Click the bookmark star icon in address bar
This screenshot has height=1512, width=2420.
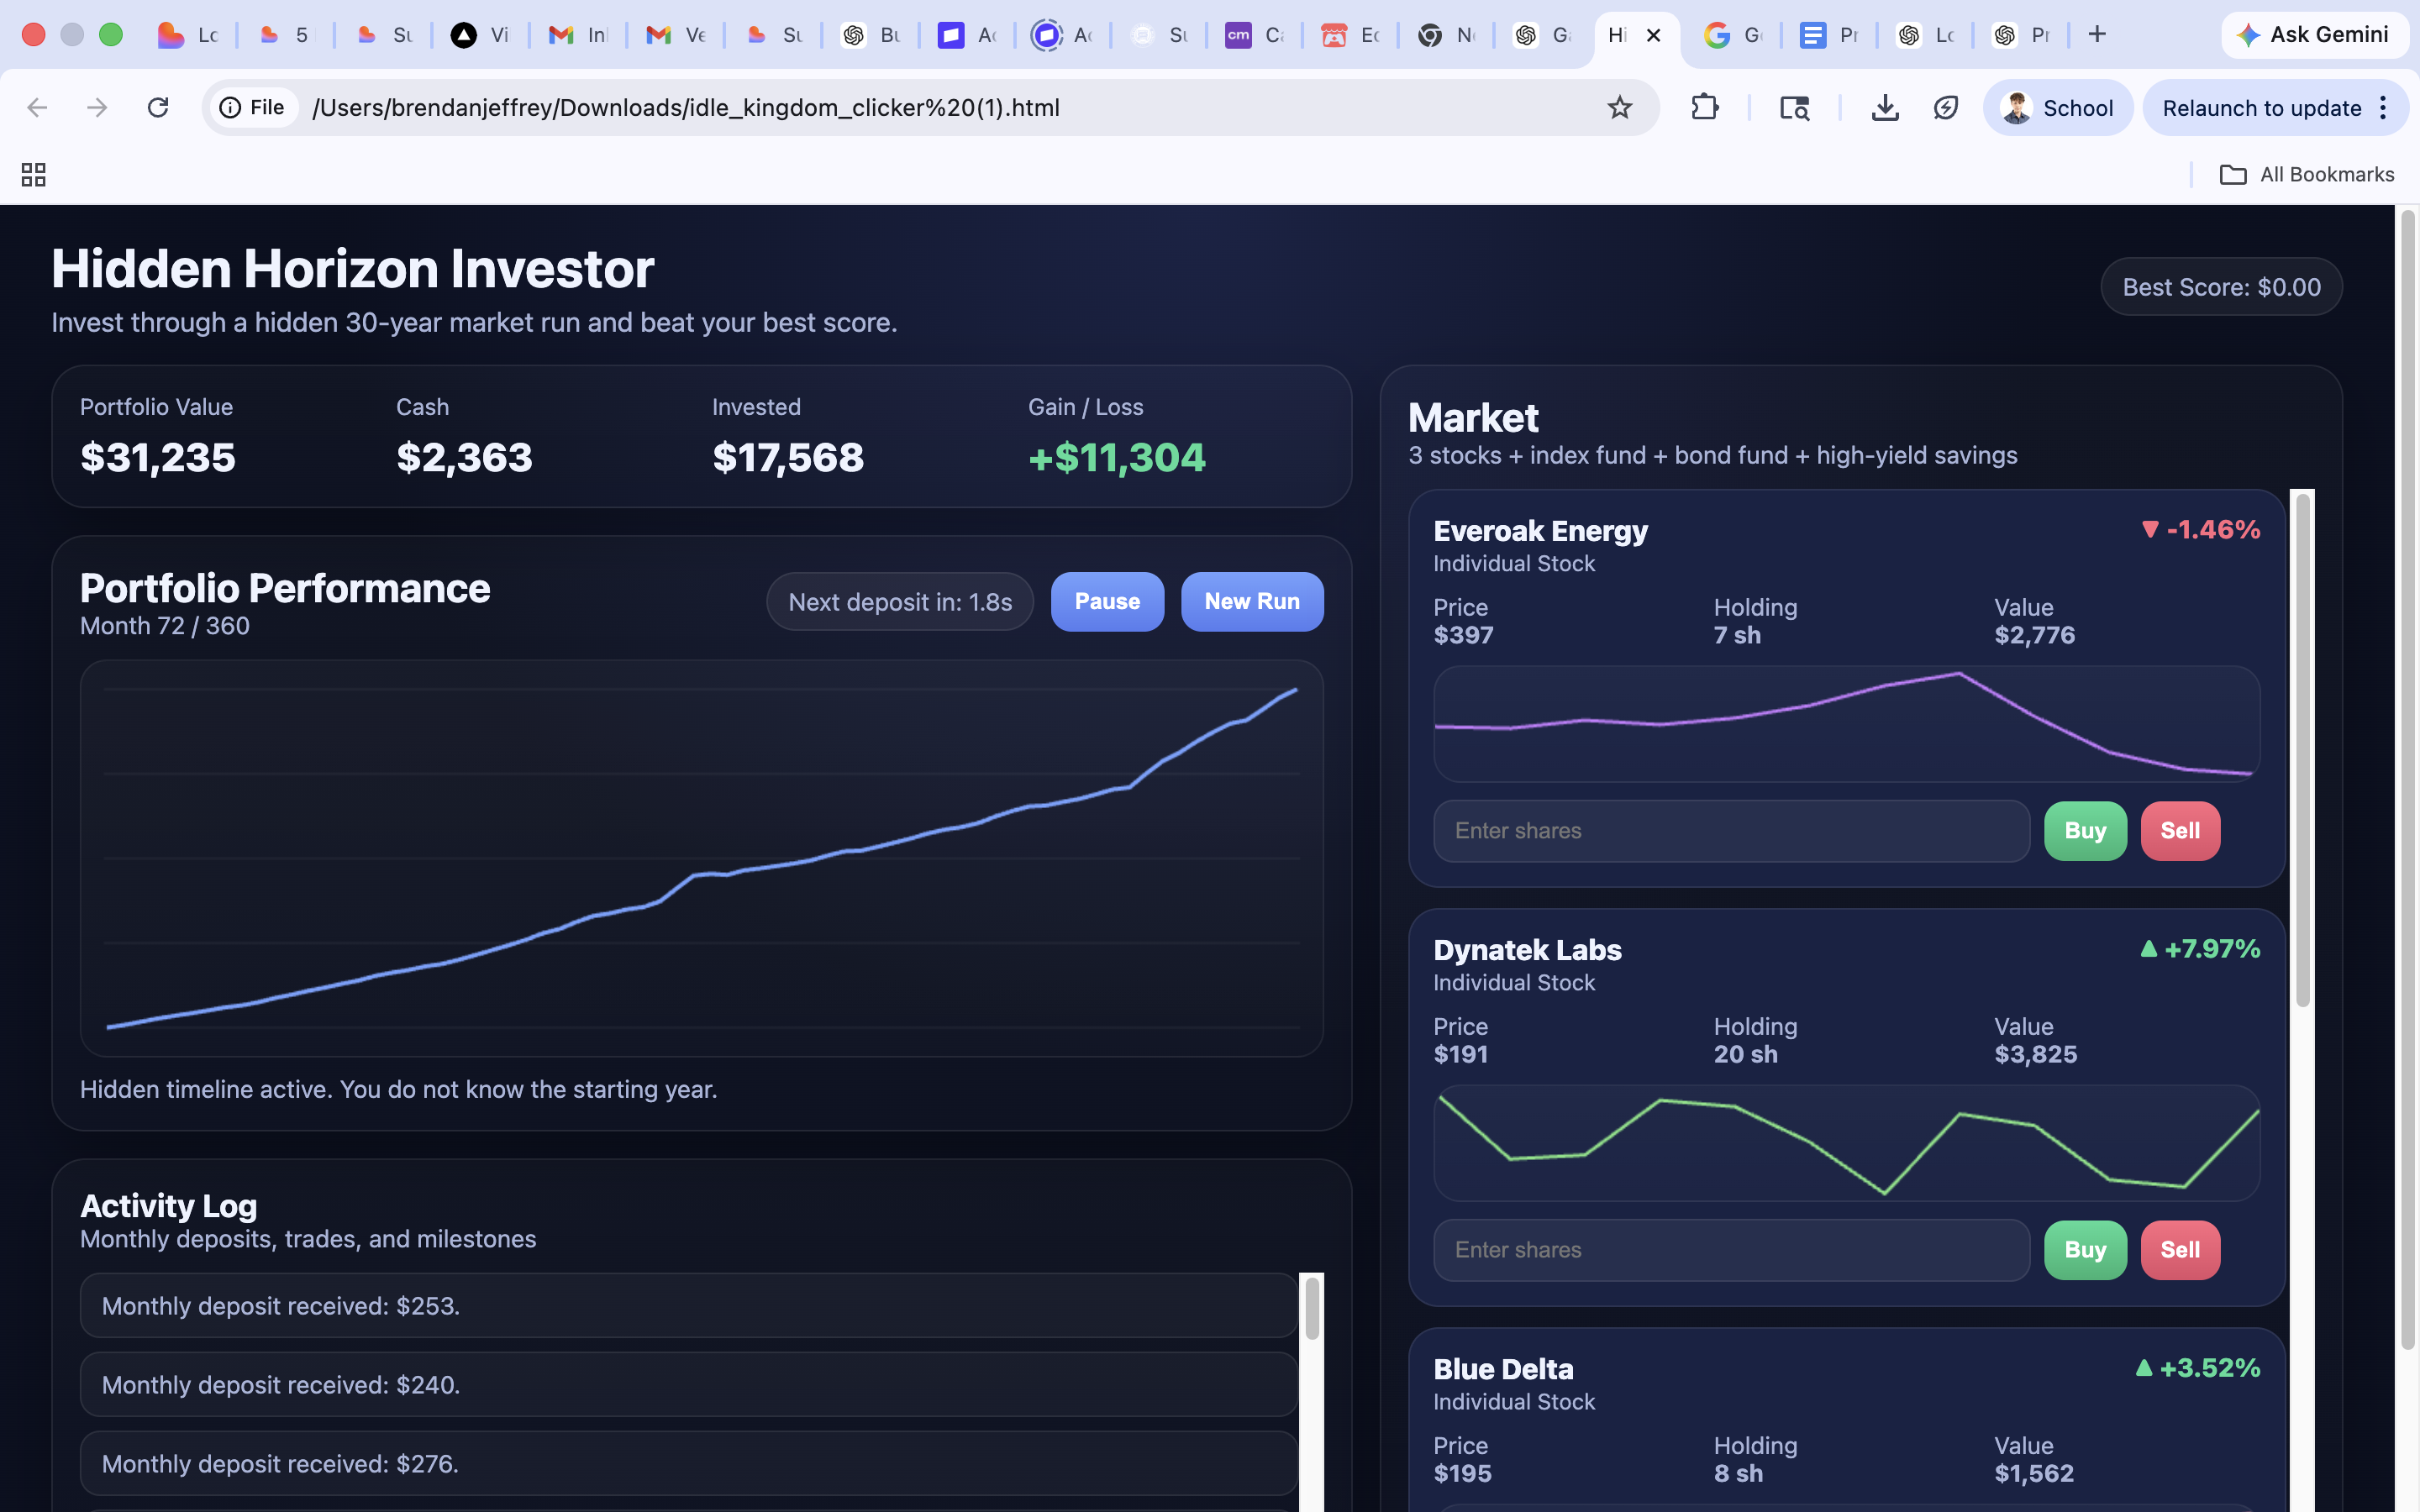point(1619,107)
